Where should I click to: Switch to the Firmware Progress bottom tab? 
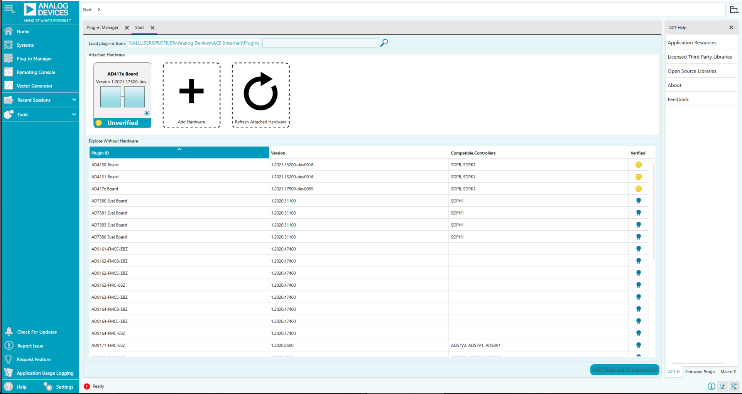tap(701, 372)
